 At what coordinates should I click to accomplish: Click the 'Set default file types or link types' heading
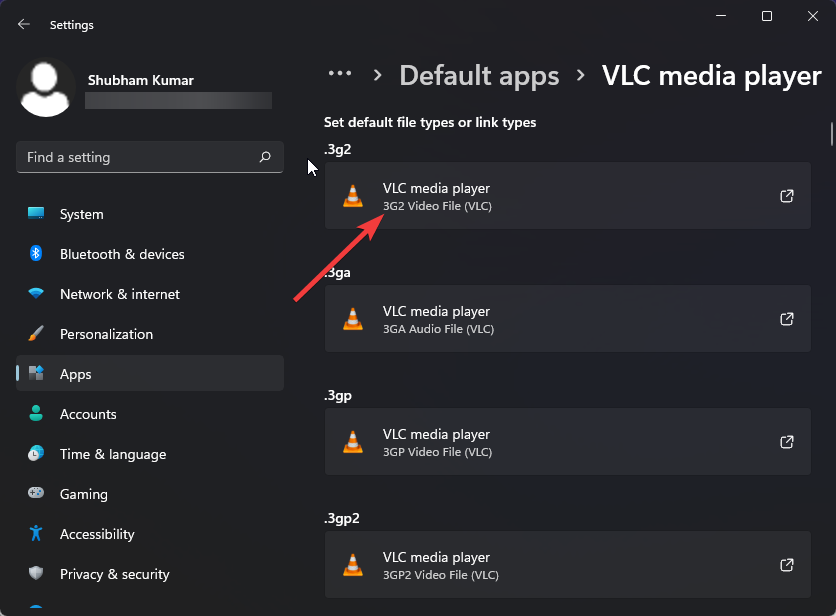coord(430,122)
